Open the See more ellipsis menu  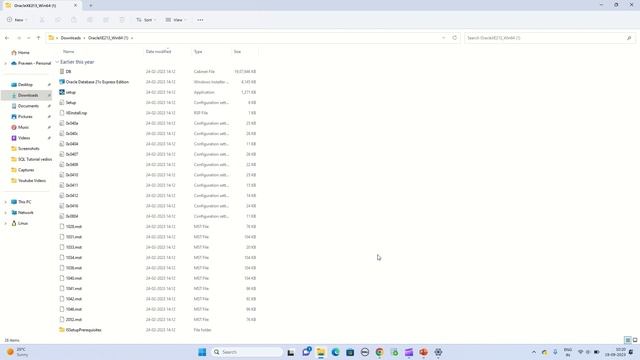pos(200,20)
